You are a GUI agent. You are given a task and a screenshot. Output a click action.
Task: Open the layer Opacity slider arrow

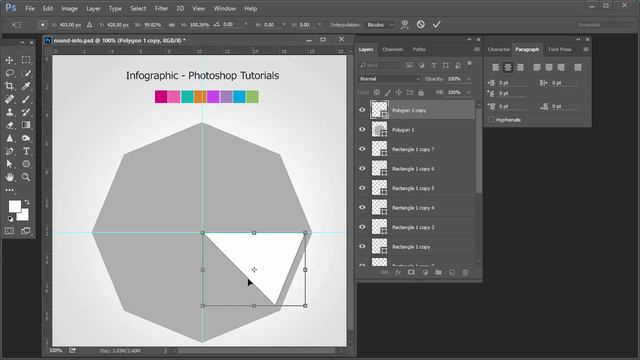pyautogui.click(x=469, y=79)
